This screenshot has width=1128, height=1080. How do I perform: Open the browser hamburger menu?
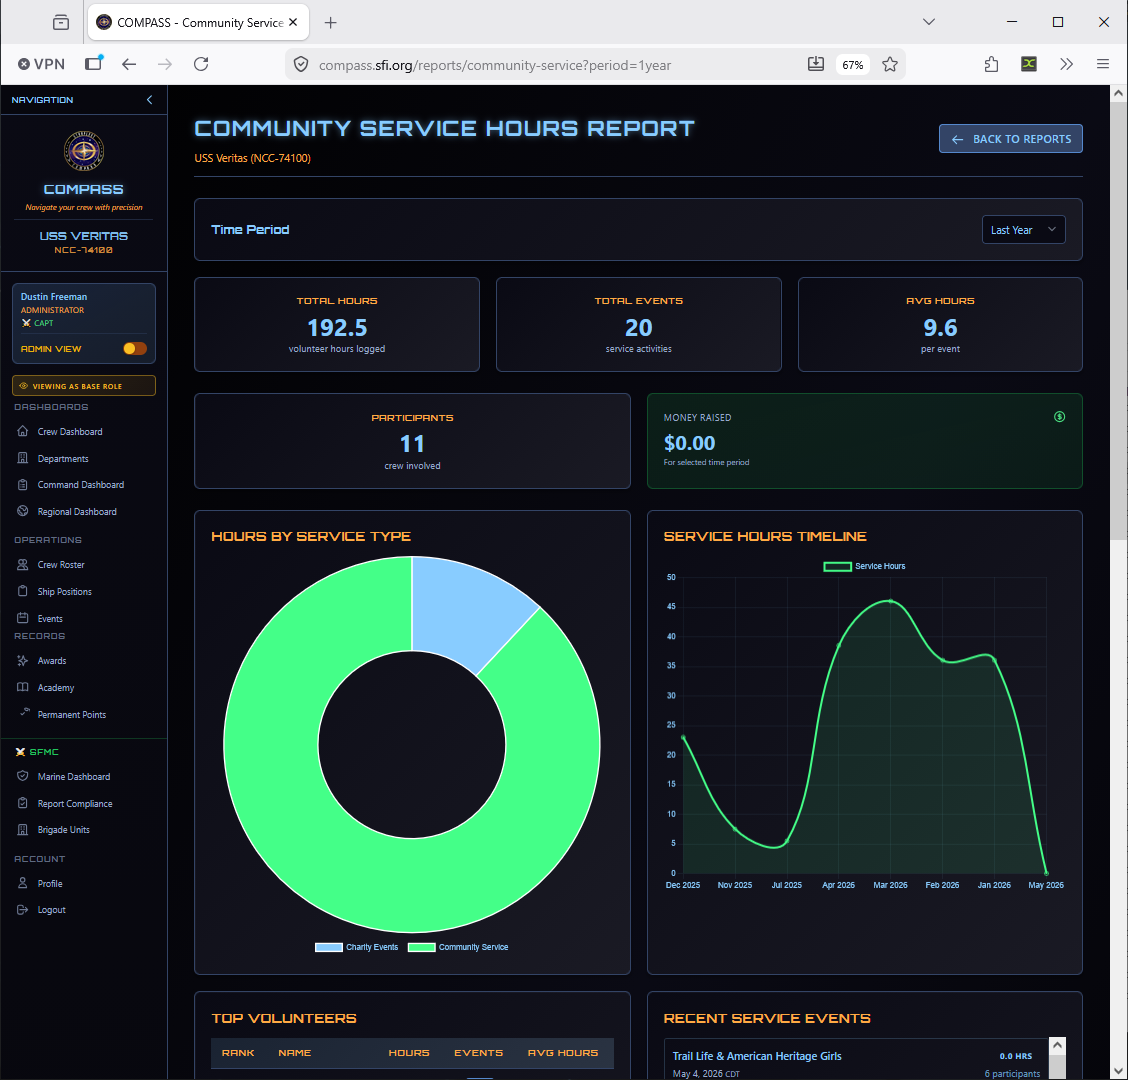(1102, 64)
